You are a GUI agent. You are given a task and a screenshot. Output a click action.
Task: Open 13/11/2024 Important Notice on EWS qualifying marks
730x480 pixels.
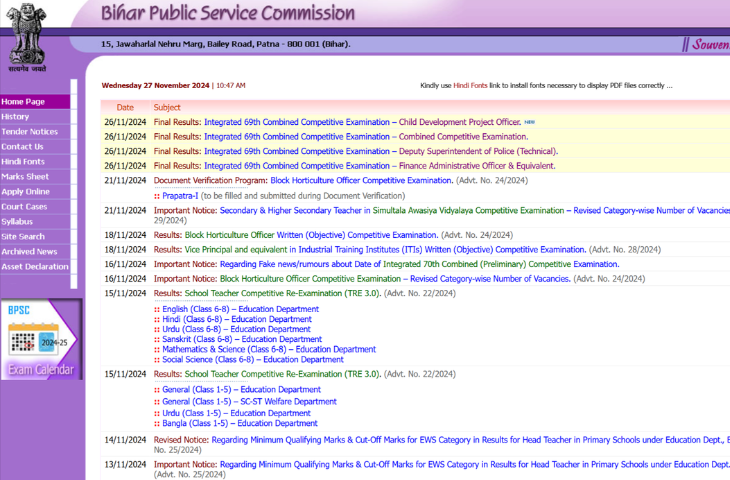pos(475,465)
